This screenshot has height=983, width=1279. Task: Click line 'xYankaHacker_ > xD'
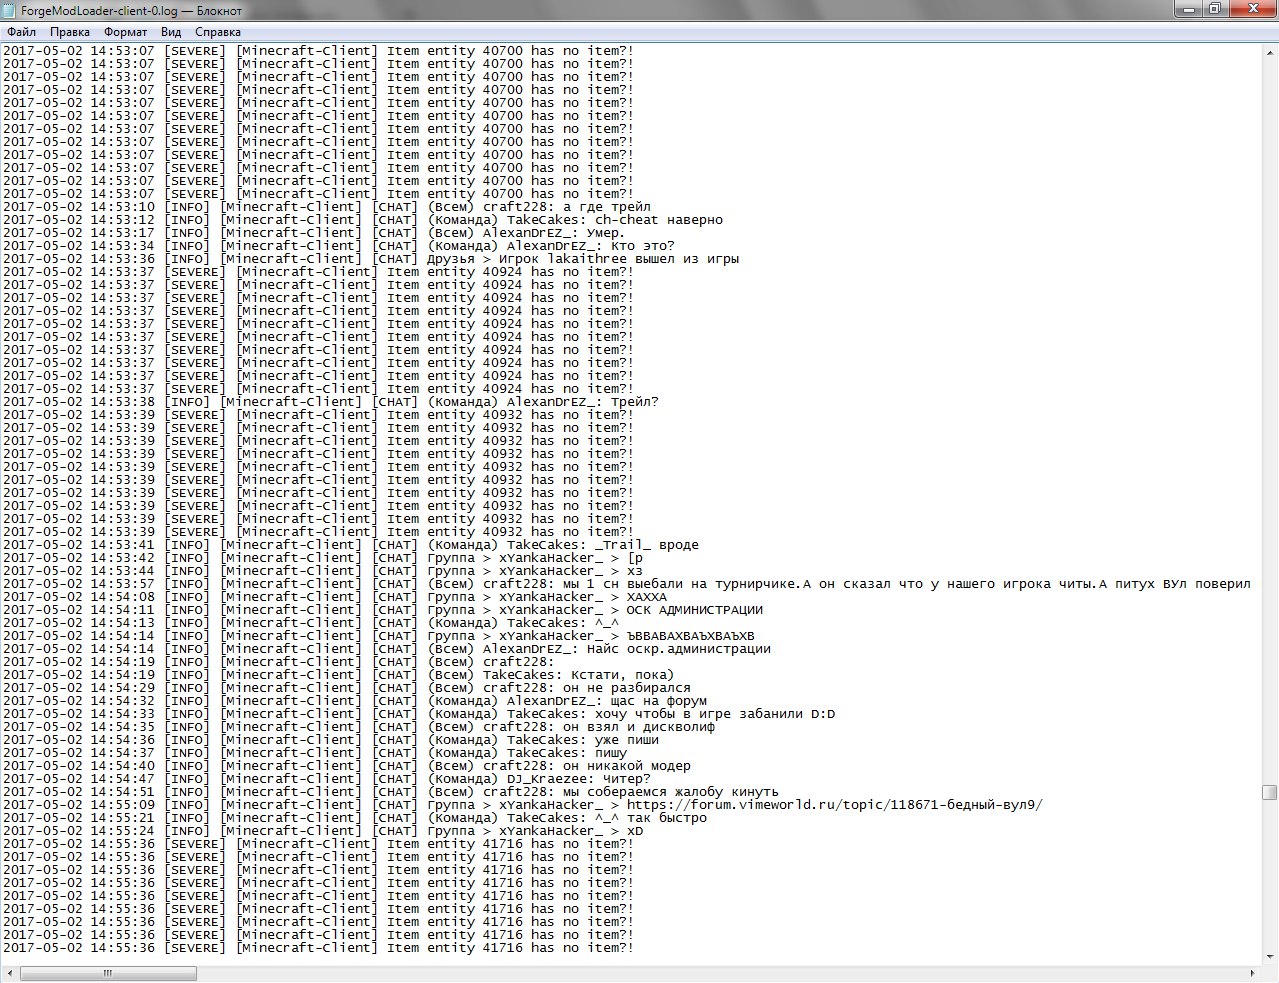322,831
